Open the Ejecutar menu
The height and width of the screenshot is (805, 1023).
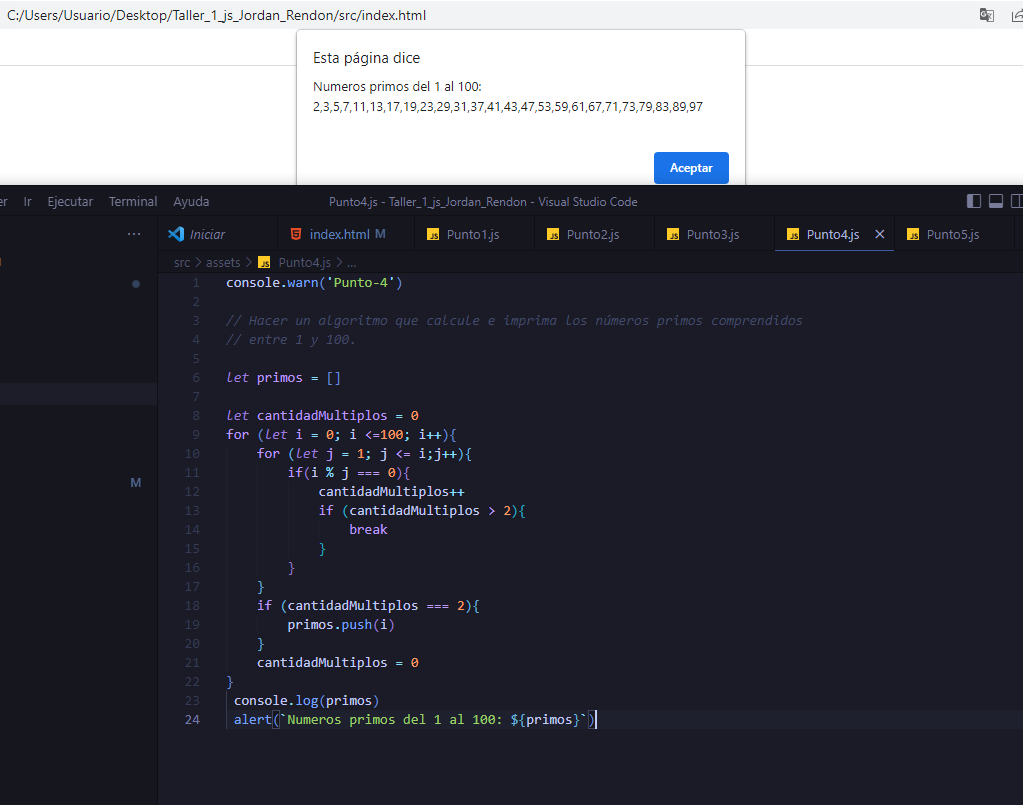(x=70, y=202)
